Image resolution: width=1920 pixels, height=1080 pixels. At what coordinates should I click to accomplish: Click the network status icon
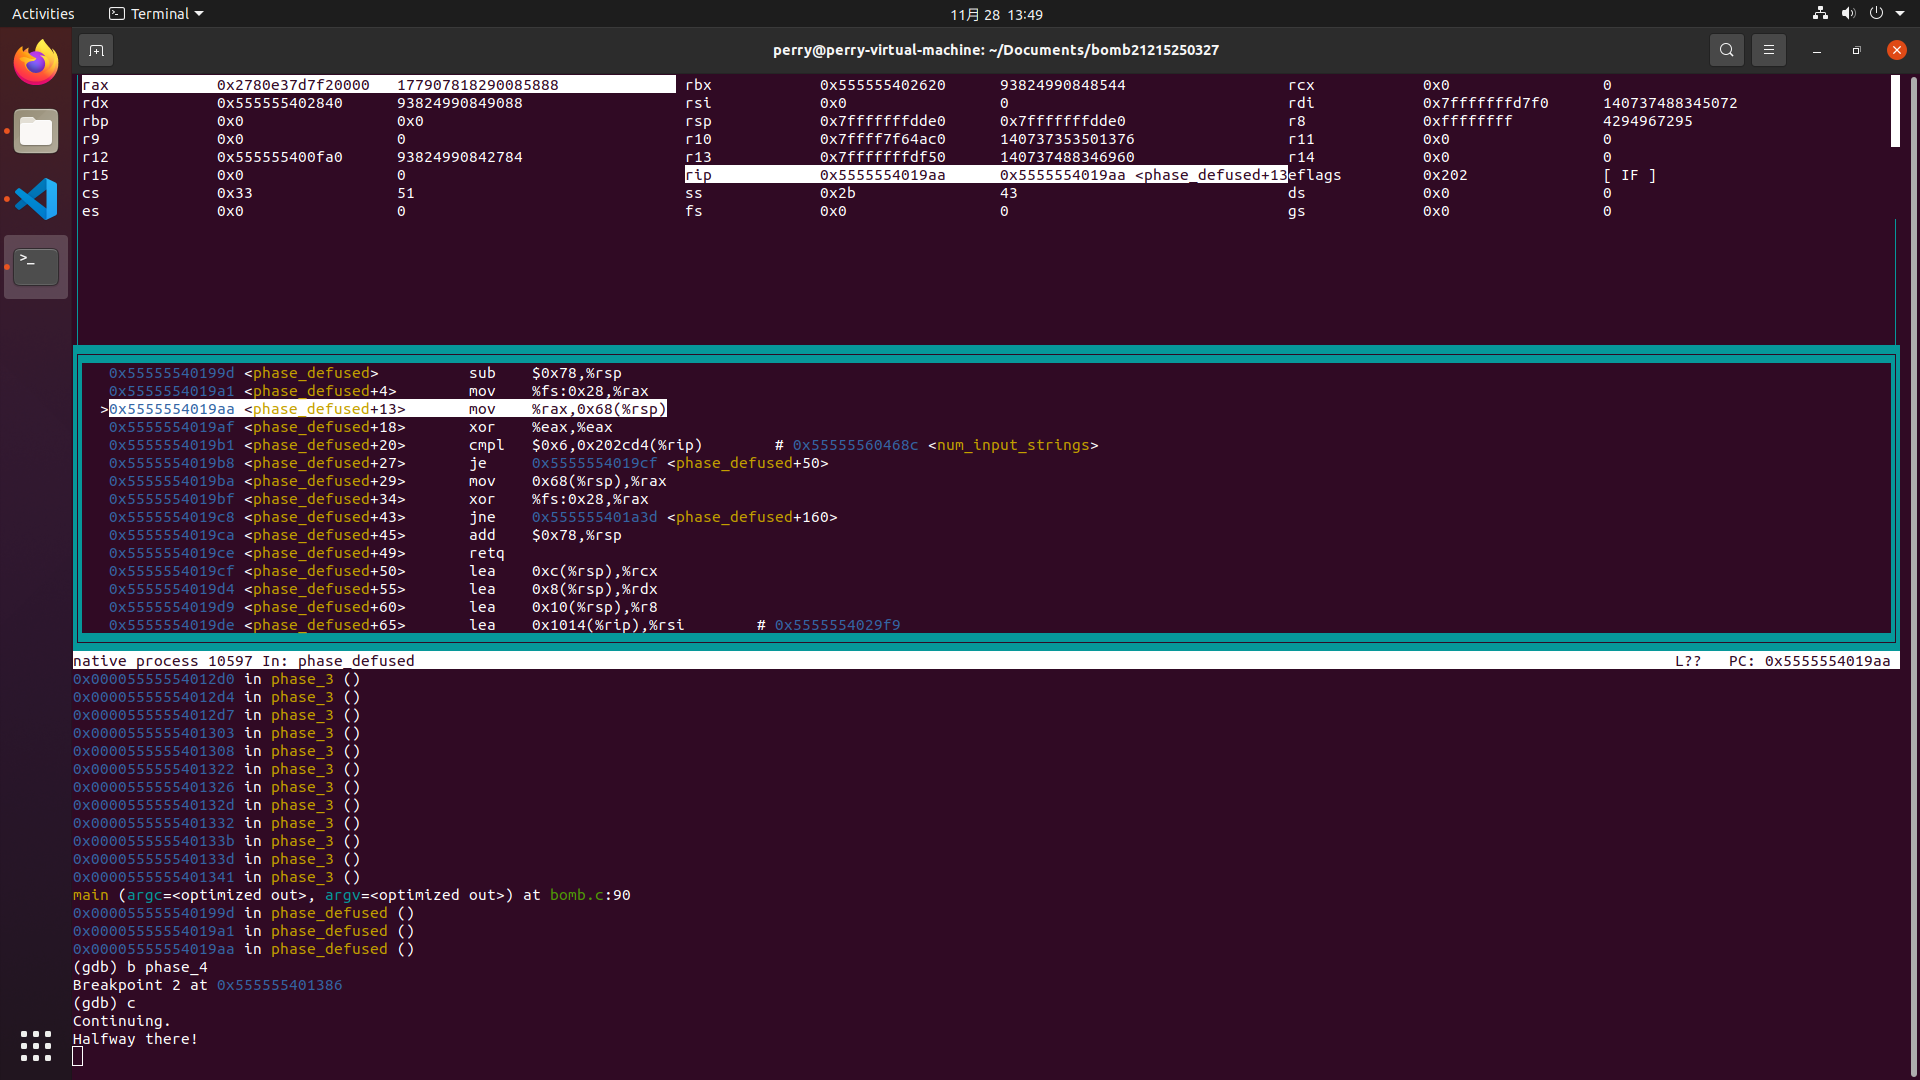pyautogui.click(x=1820, y=14)
